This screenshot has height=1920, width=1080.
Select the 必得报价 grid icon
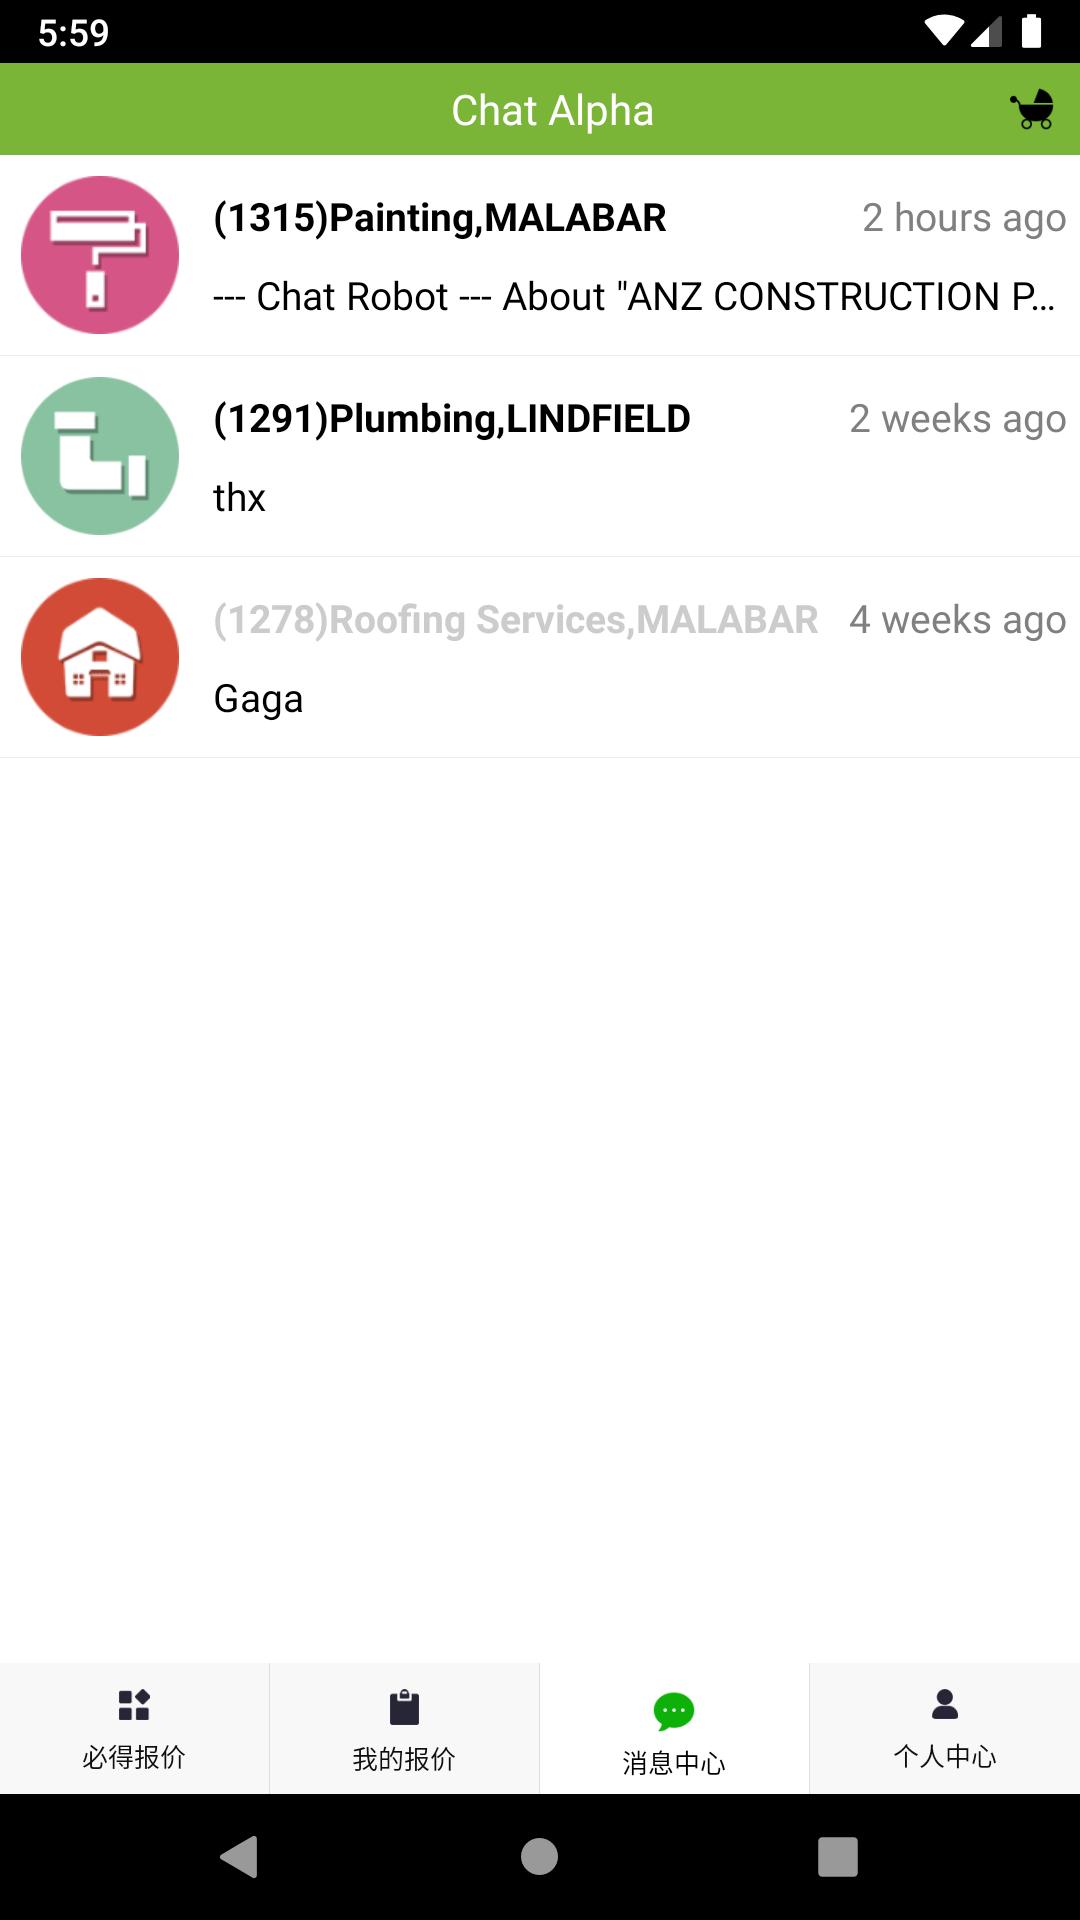coord(134,1705)
